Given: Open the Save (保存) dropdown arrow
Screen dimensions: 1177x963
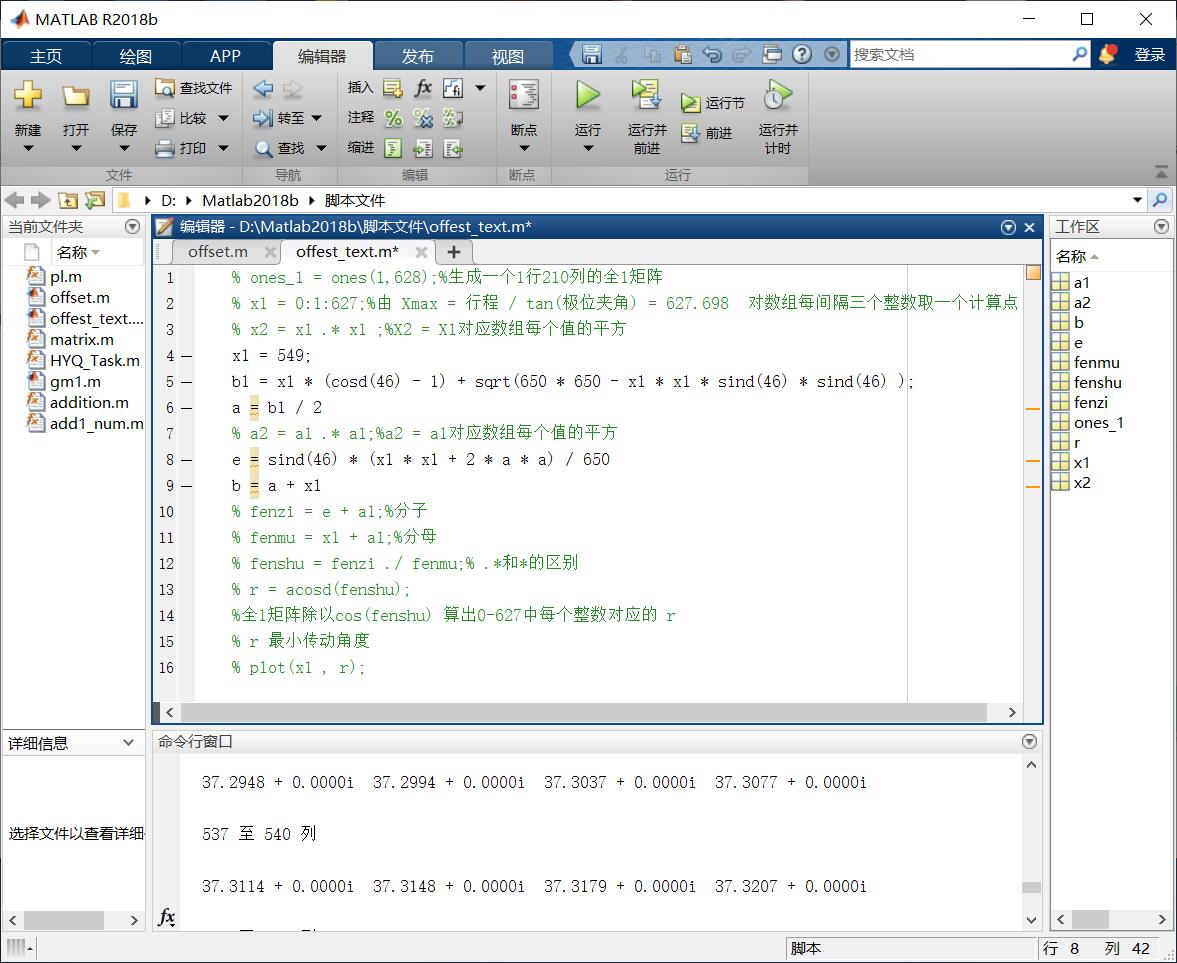Looking at the screenshot, I should (x=124, y=149).
